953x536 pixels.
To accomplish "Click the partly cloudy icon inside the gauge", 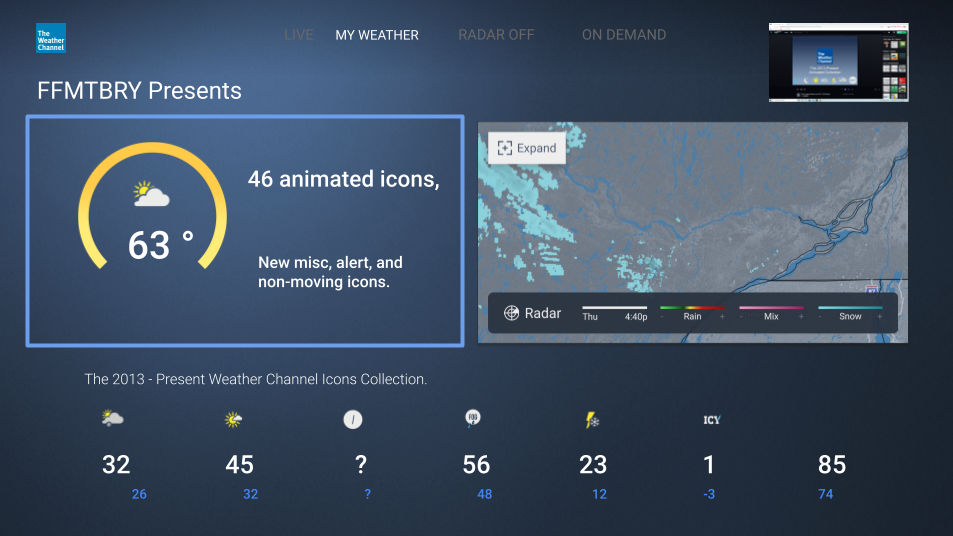I will 151,194.
